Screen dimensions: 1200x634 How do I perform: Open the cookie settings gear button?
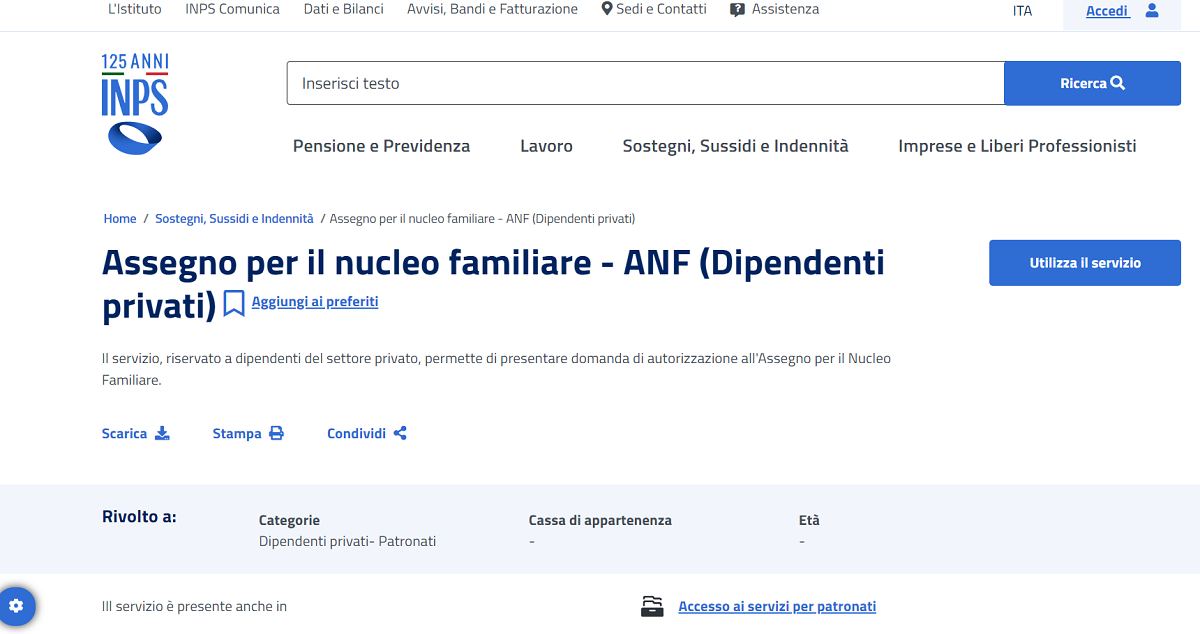16,606
